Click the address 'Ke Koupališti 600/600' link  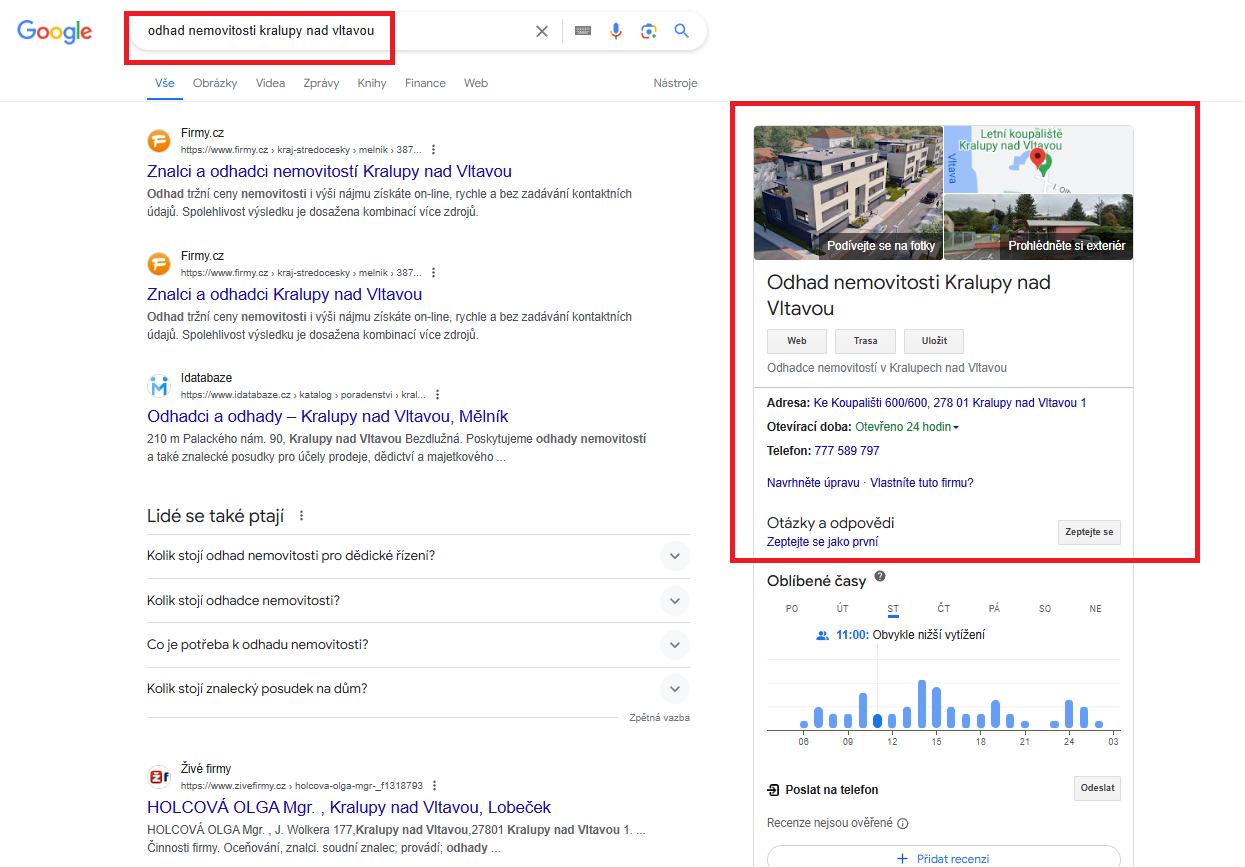[x=950, y=403]
